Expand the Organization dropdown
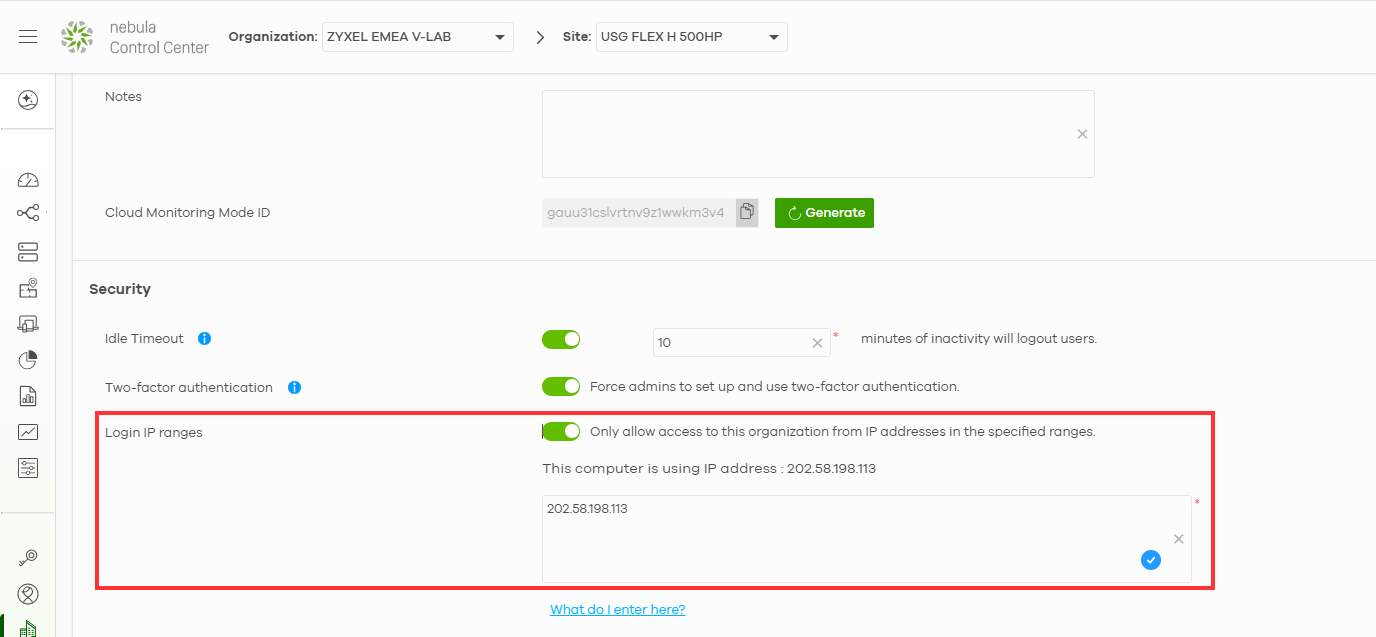Viewport: 1376px width, 637px height. tap(417, 38)
